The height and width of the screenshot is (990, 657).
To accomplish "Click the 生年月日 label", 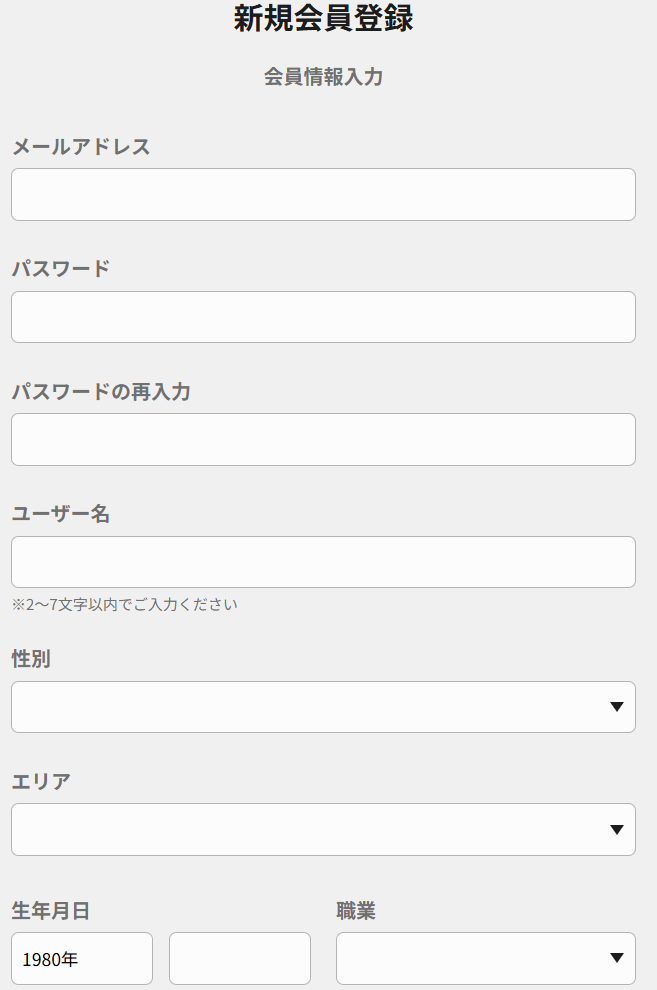I will (x=51, y=911).
